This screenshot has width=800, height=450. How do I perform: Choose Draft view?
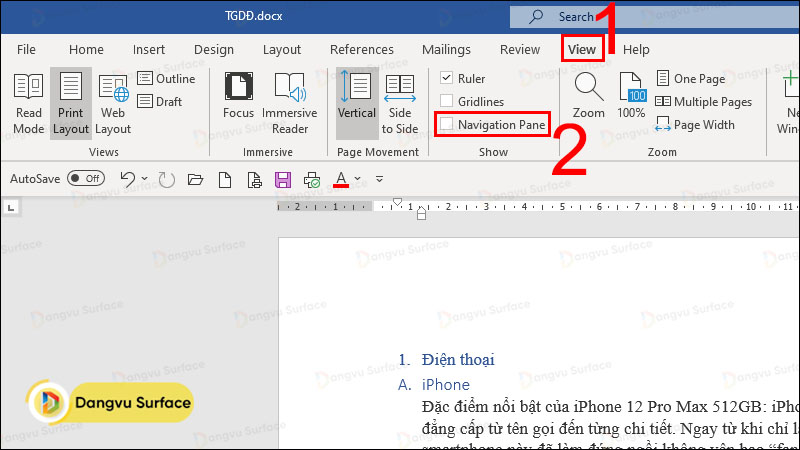click(x=160, y=102)
